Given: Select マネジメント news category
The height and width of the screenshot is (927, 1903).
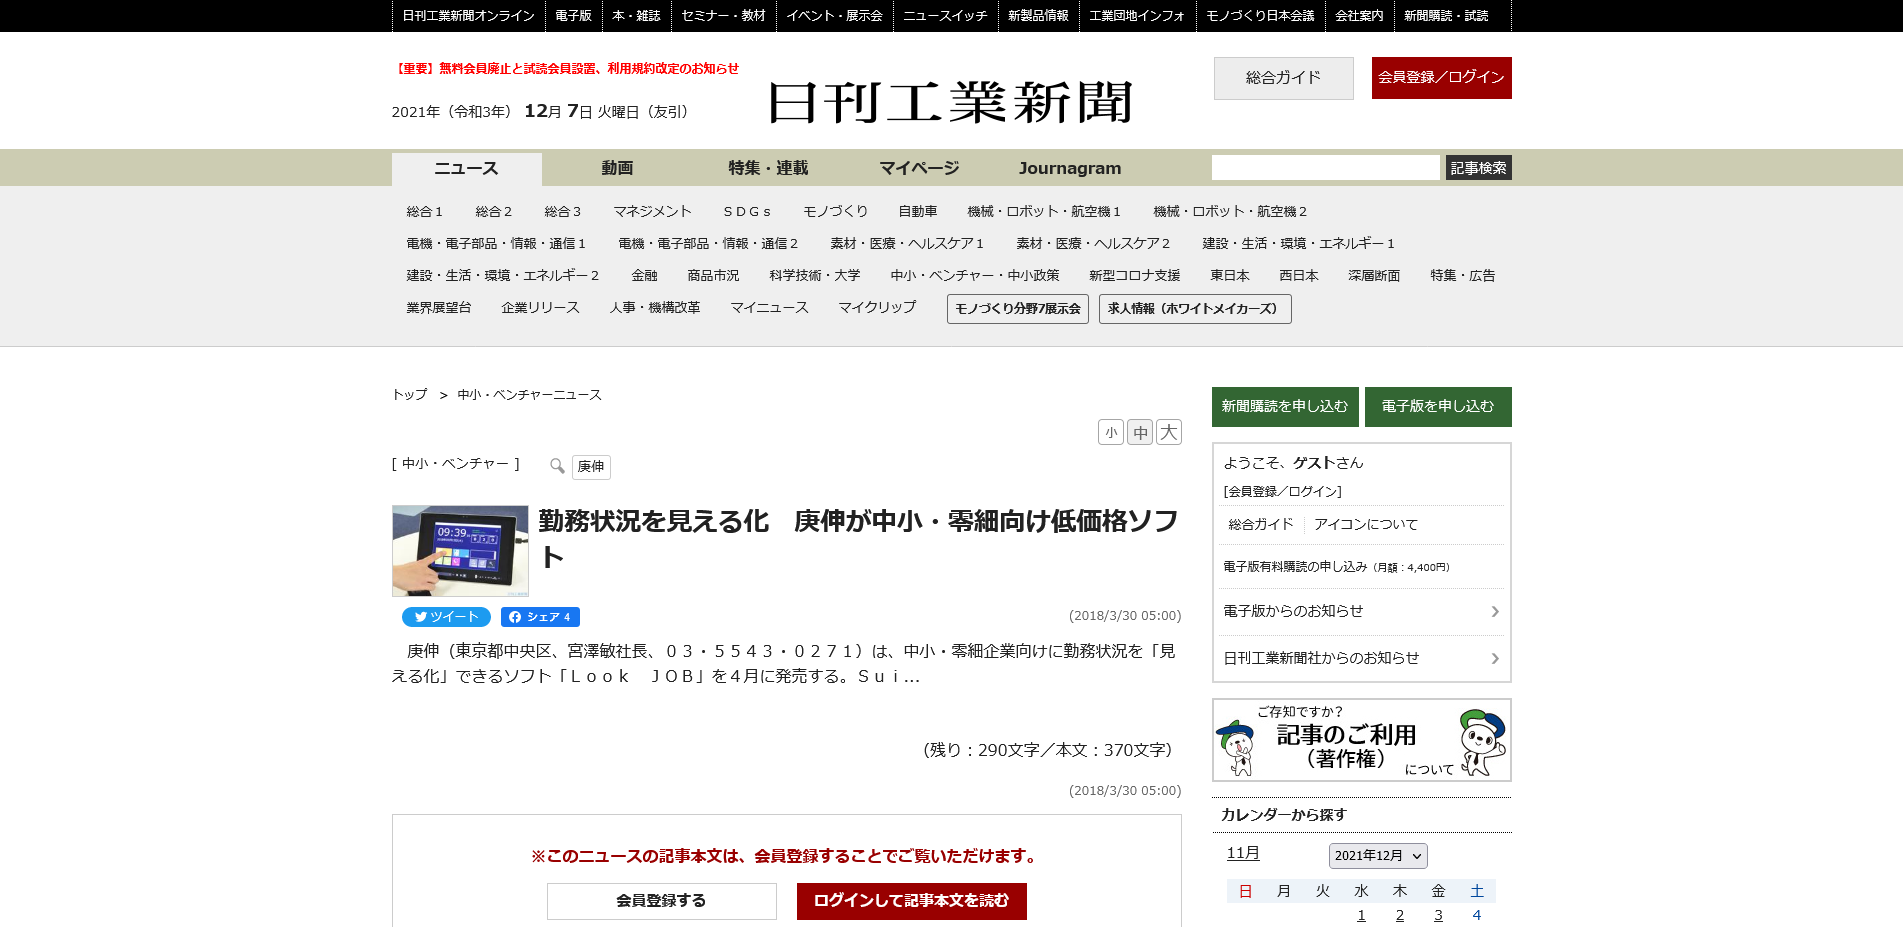Looking at the screenshot, I should pyautogui.click(x=652, y=212).
